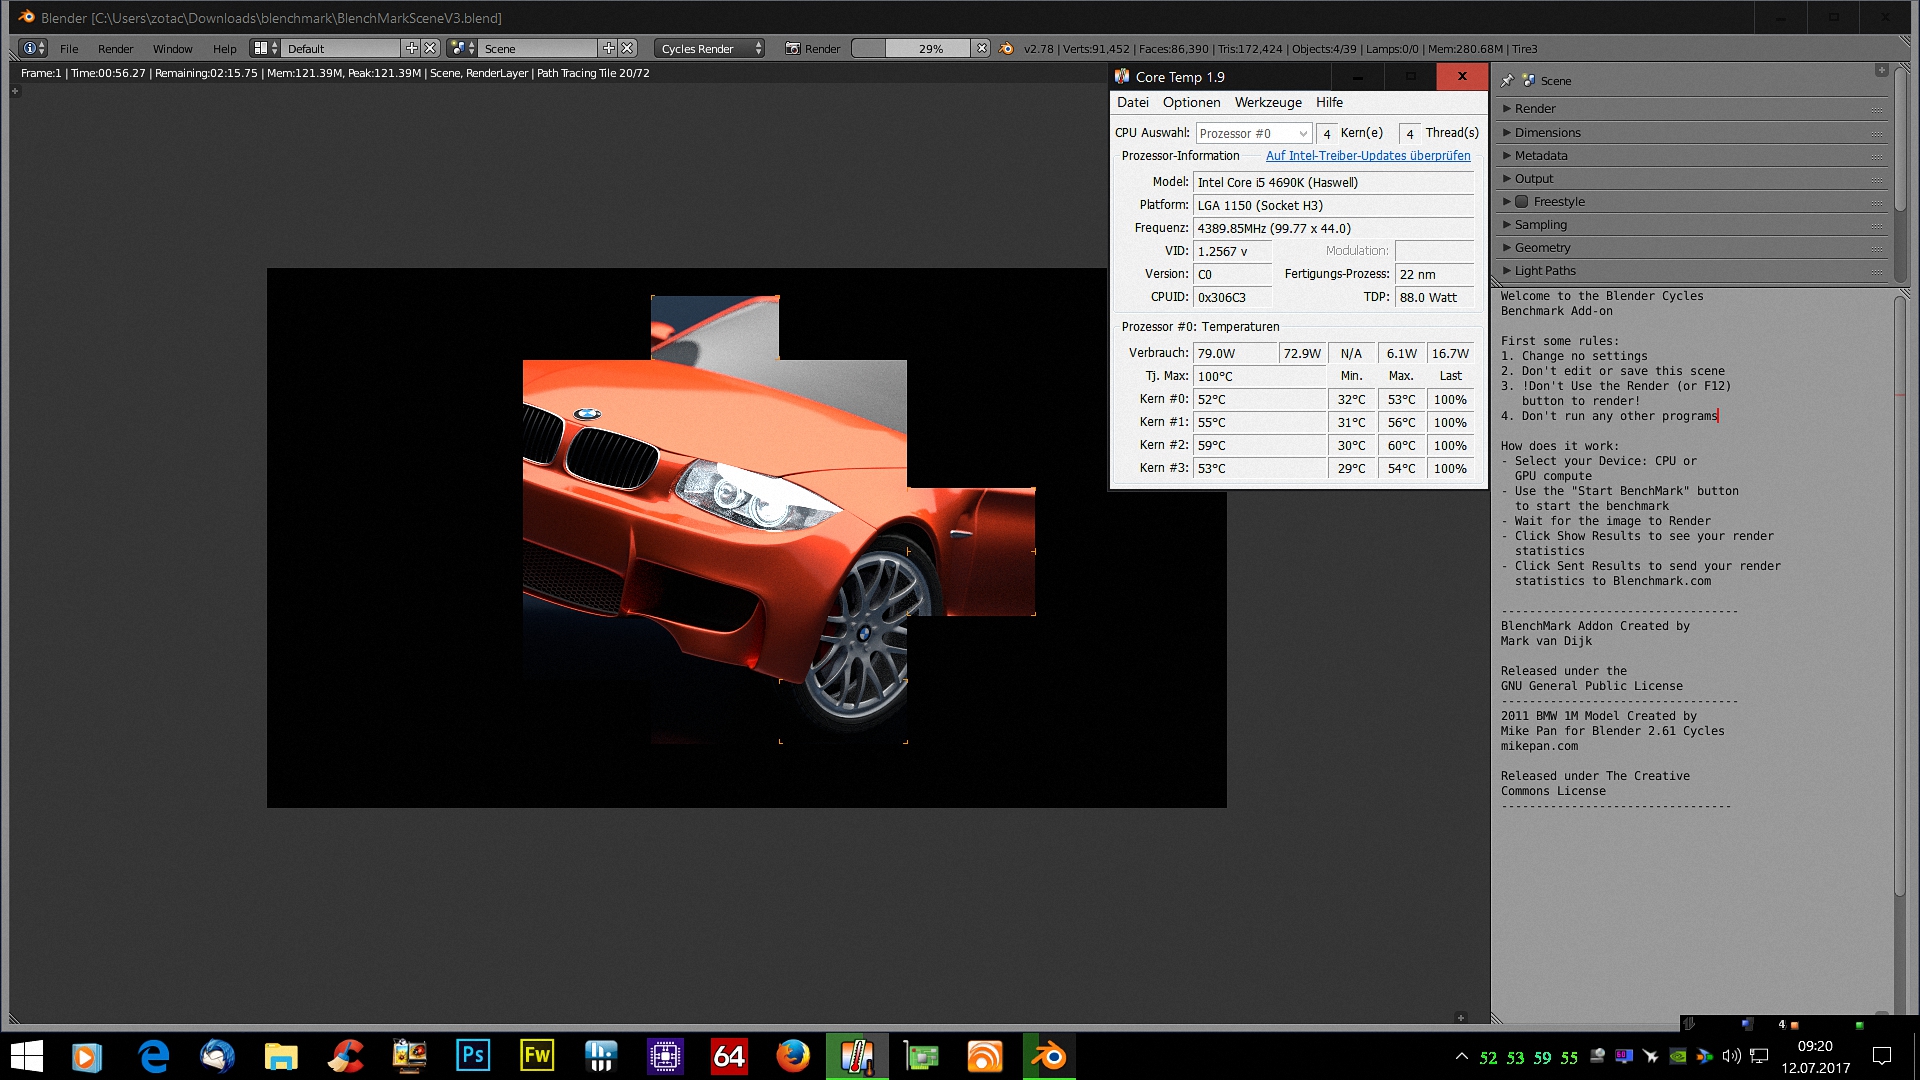Expand the Sampling panel
The width and height of the screenshot is (1920, 1080).
point(1540,225)
